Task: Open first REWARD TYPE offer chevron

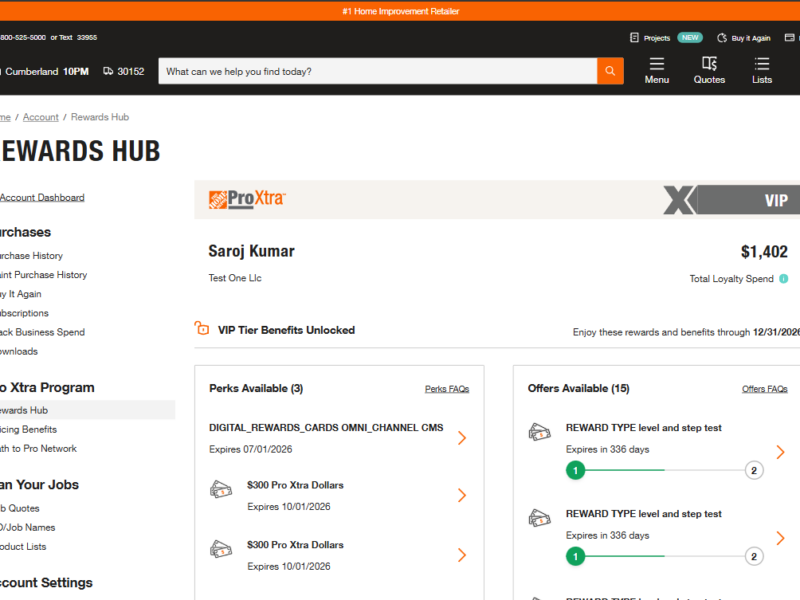Action: click(x=780, y=453)
